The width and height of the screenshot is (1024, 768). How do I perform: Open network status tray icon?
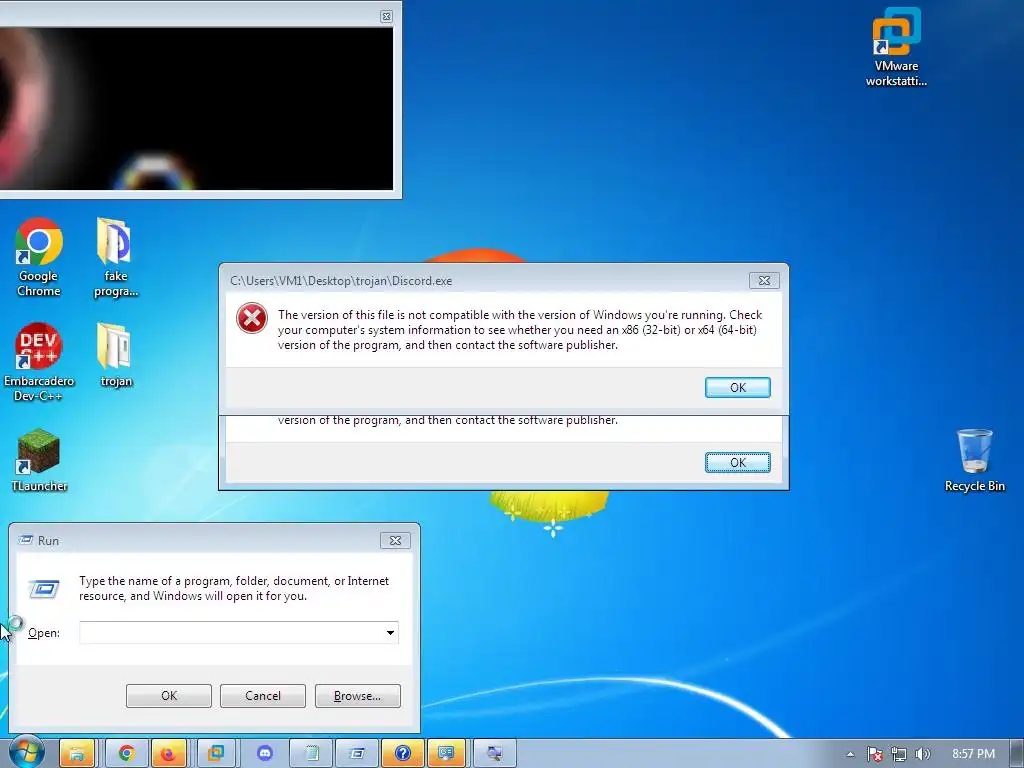(x=899, y=754)
